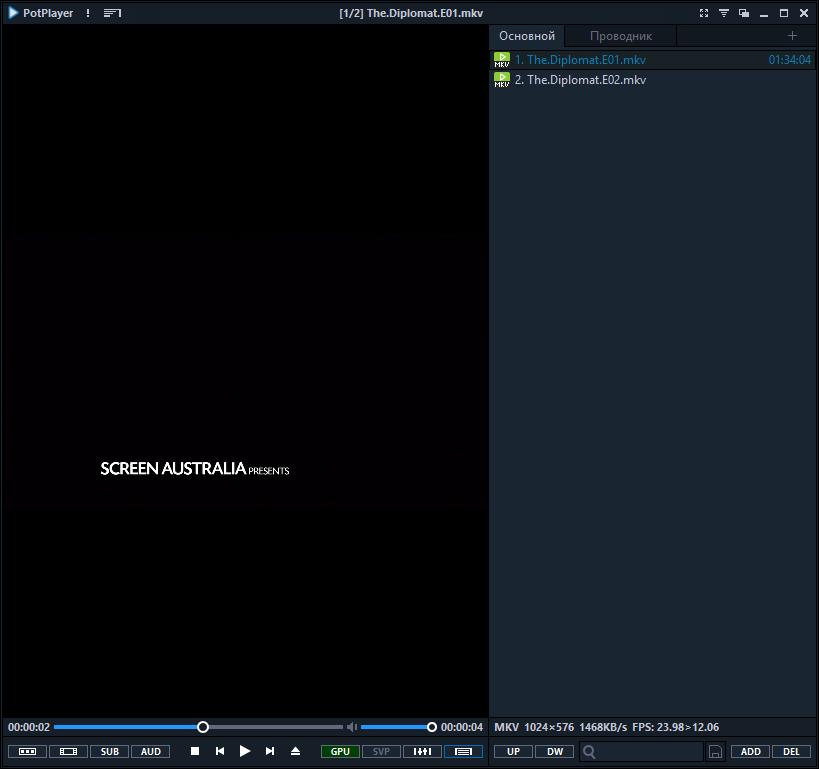
Task: Stop video playback
Action: point(195,751)
